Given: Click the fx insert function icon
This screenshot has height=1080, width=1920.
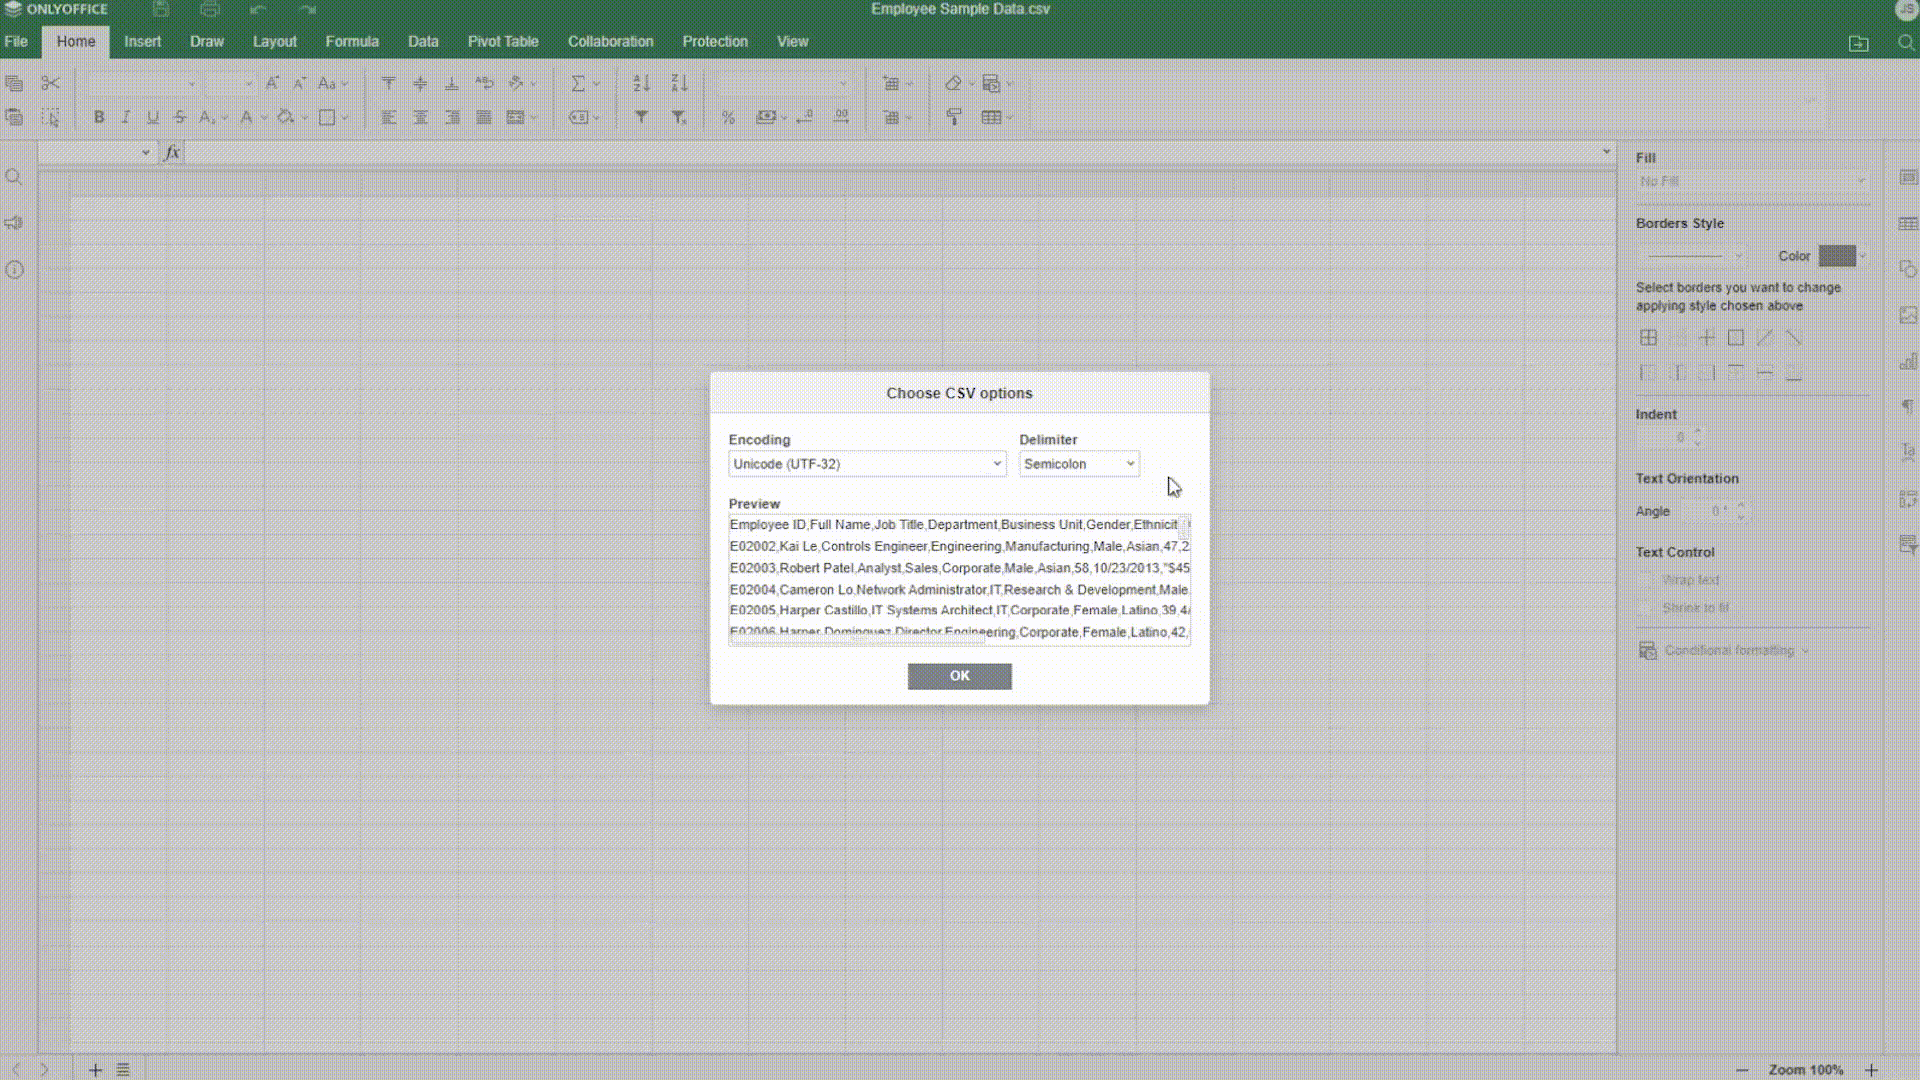Looking at the screenshot, I should [x=172, y=152].
